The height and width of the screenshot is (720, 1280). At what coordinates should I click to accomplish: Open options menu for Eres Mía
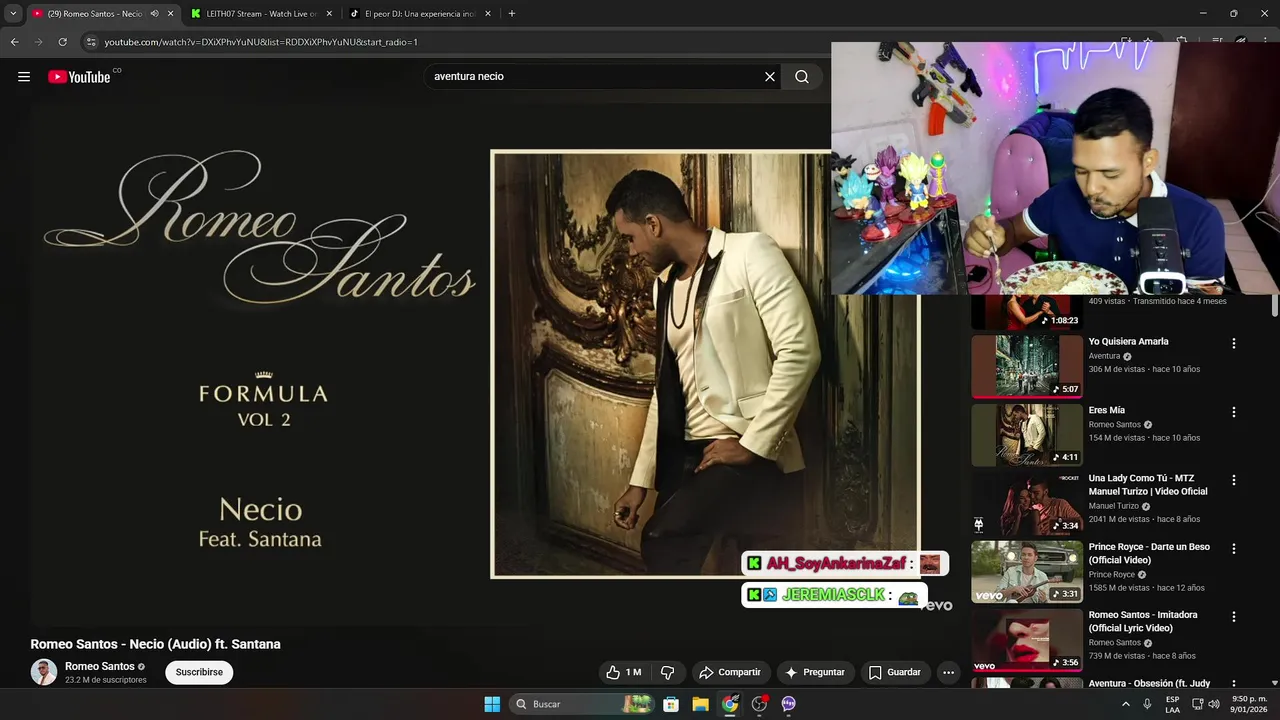[1233, 412]
